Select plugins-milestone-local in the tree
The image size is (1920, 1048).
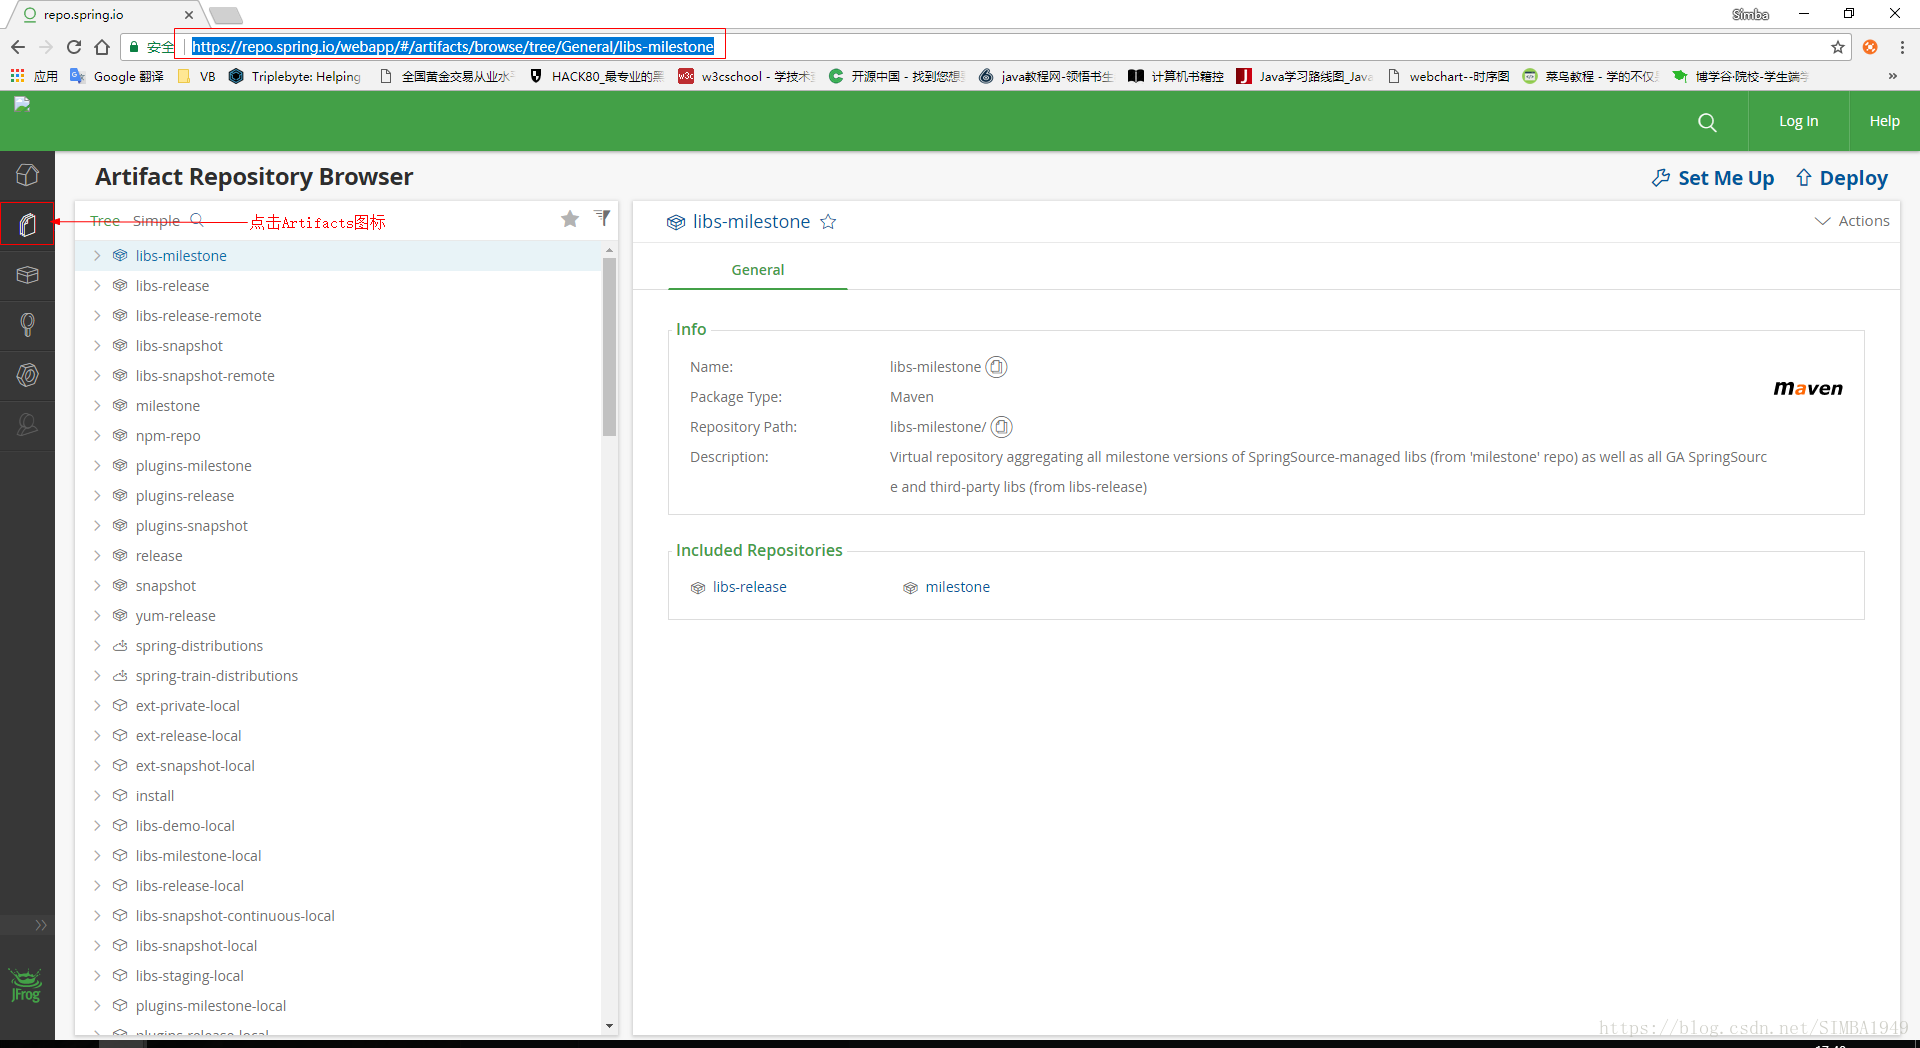click(x=210, y=1006)
